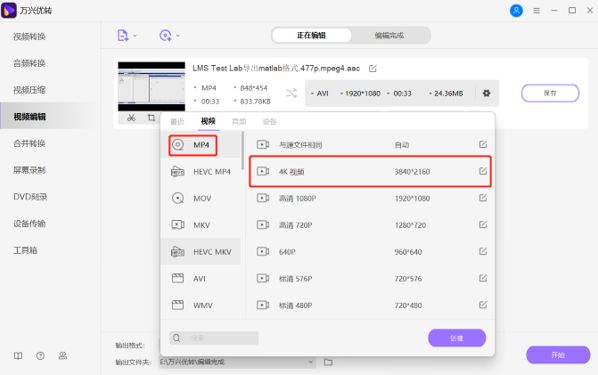Choose the 4K 视频 3840*2160 preset

coord(370,172)
